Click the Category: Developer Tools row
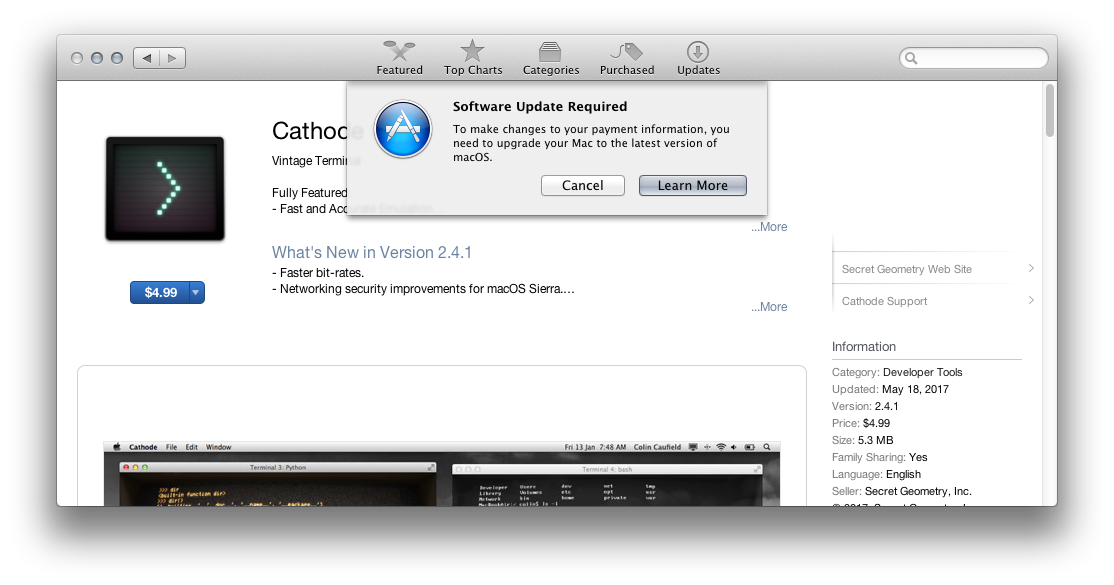1114x585 pixels. coord(897,372)
